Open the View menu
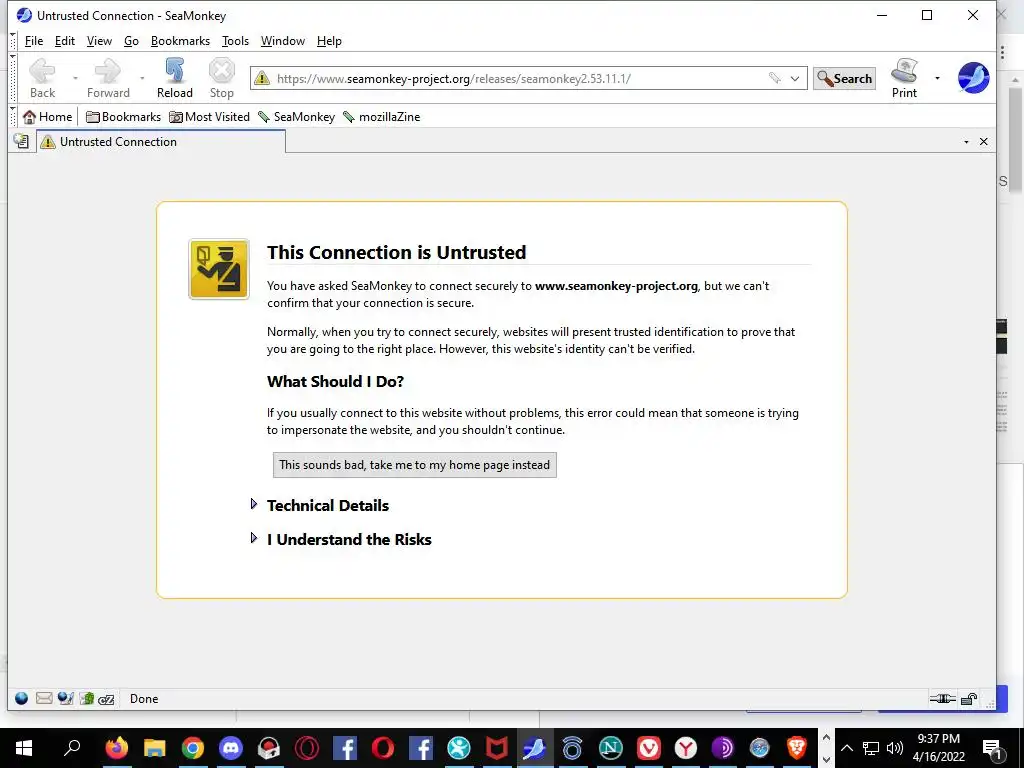Image resolution: width=1024 pixels, height=768 pixels. pyautogui.click(x=99, y=40)
